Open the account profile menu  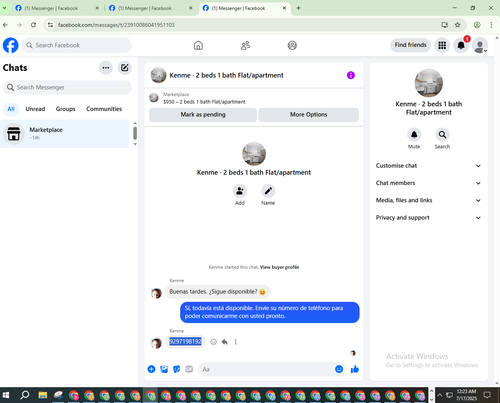coord(480,45)
